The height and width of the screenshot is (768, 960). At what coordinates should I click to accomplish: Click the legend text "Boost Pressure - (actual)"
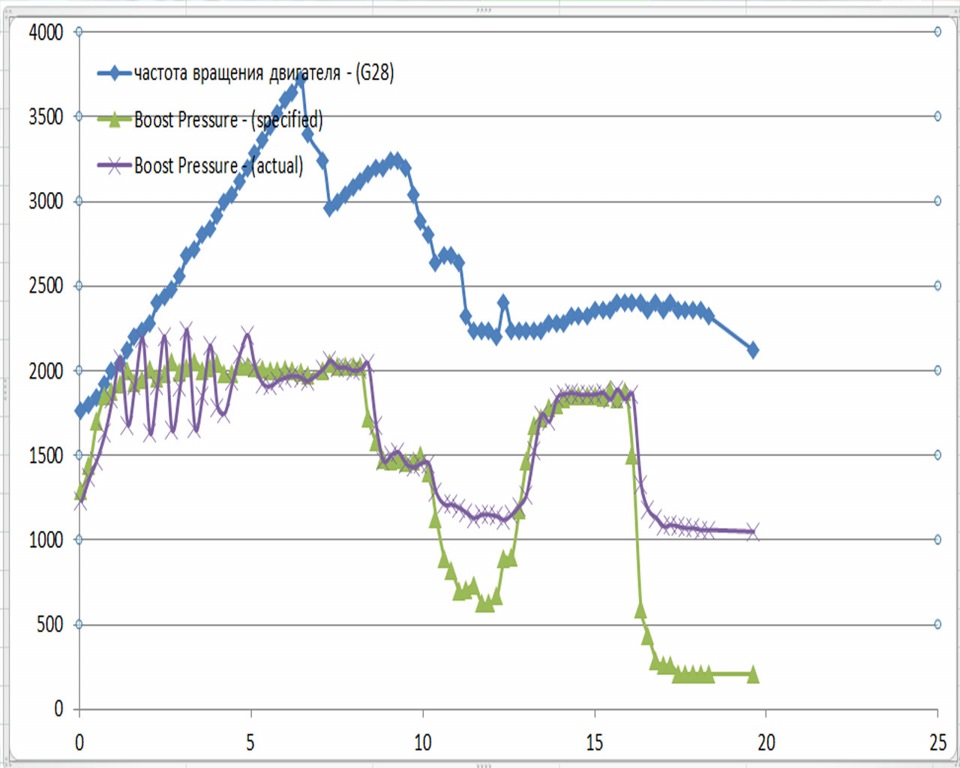coord(219,165)
